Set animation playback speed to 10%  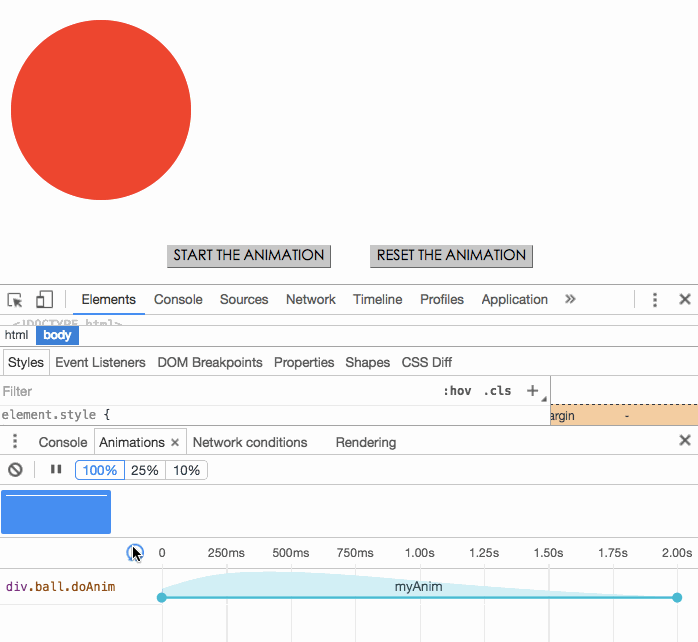click(186, 470)
